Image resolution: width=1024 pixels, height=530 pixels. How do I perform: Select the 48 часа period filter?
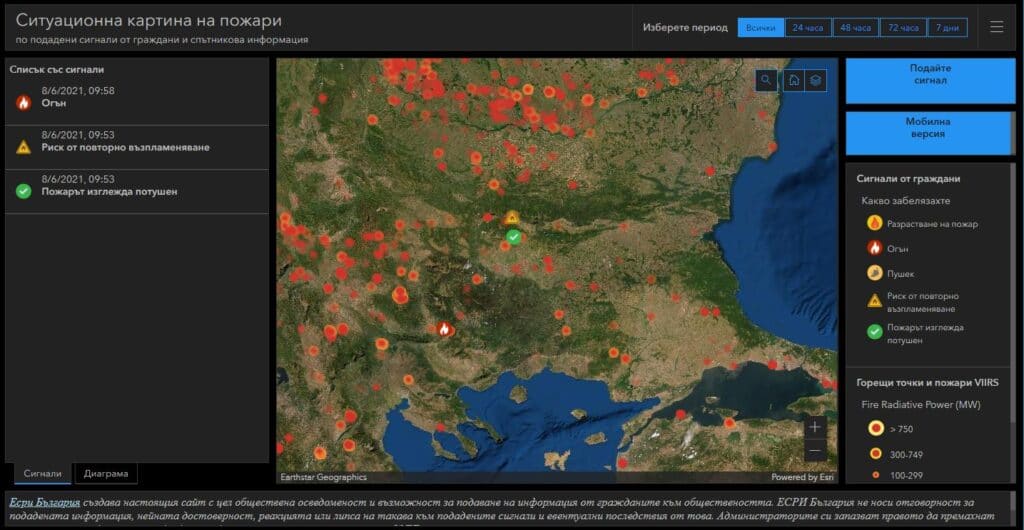click(x=856, y=27)
